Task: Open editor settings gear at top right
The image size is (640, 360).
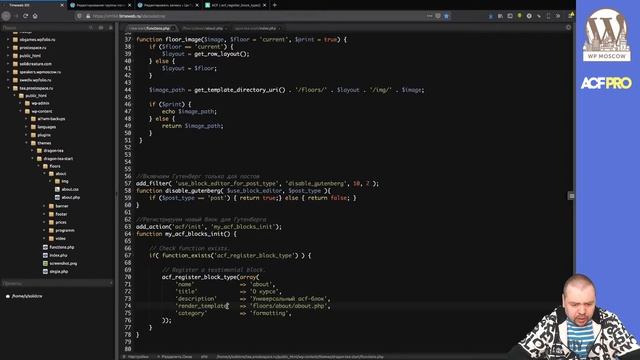Action: pos(568,27)
